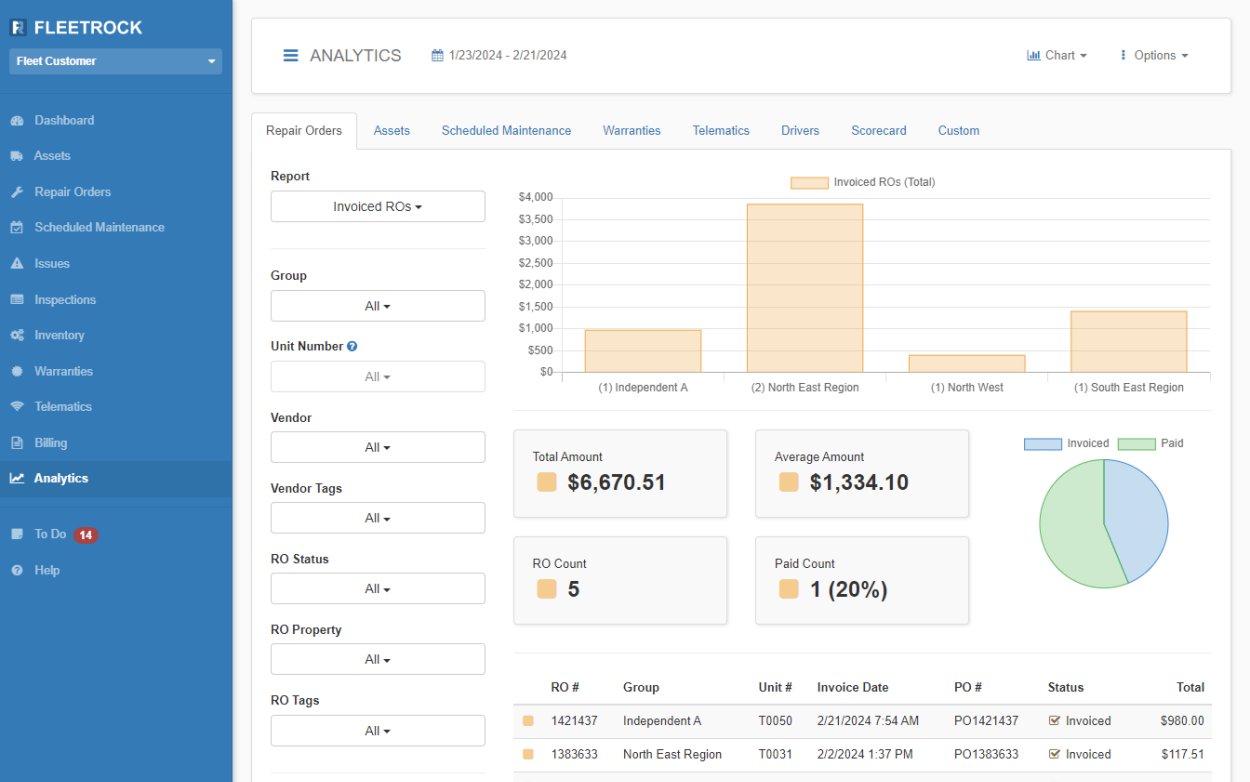Click the Unit Number help question icon
1250x782 pixels.
click(x=352, y=347)
